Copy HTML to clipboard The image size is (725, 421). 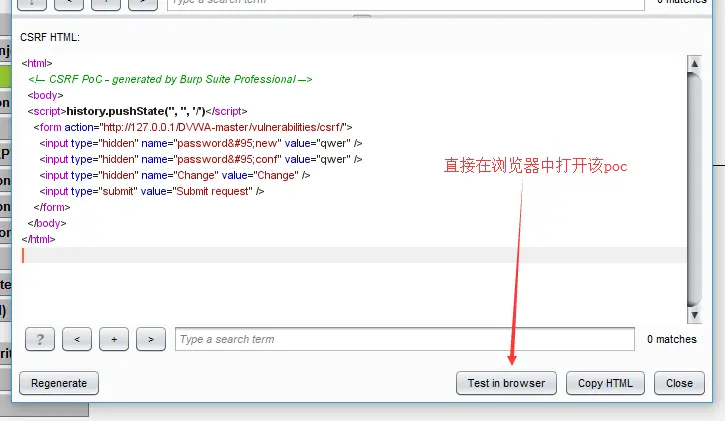coord(605,383)
